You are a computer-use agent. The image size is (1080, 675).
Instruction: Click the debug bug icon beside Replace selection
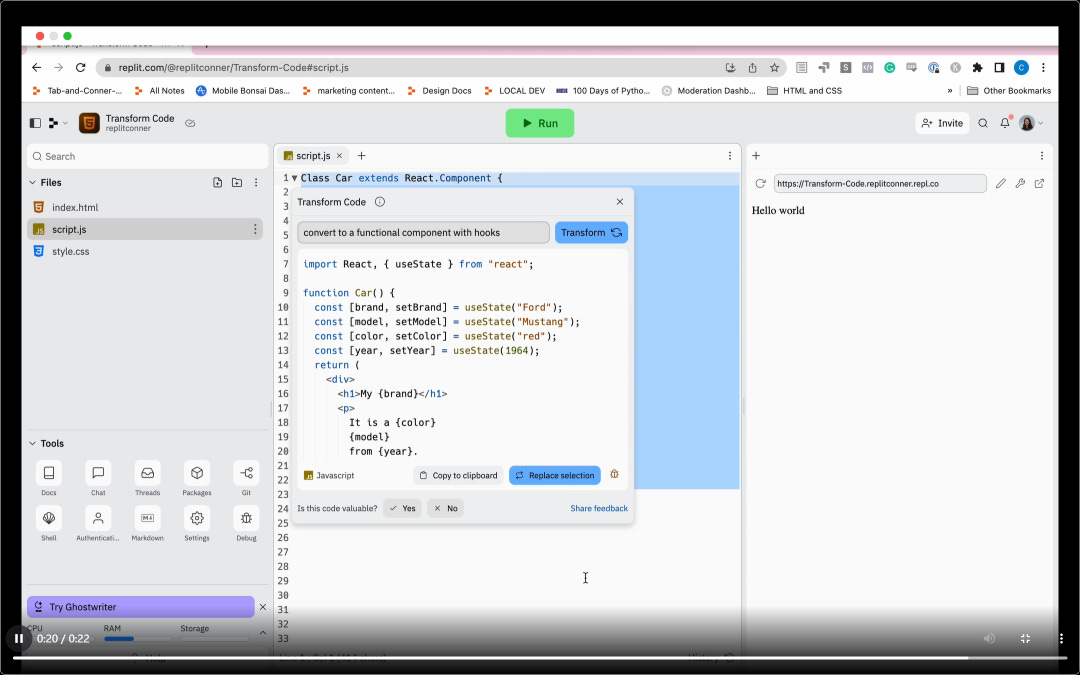(x=614, y=475)
